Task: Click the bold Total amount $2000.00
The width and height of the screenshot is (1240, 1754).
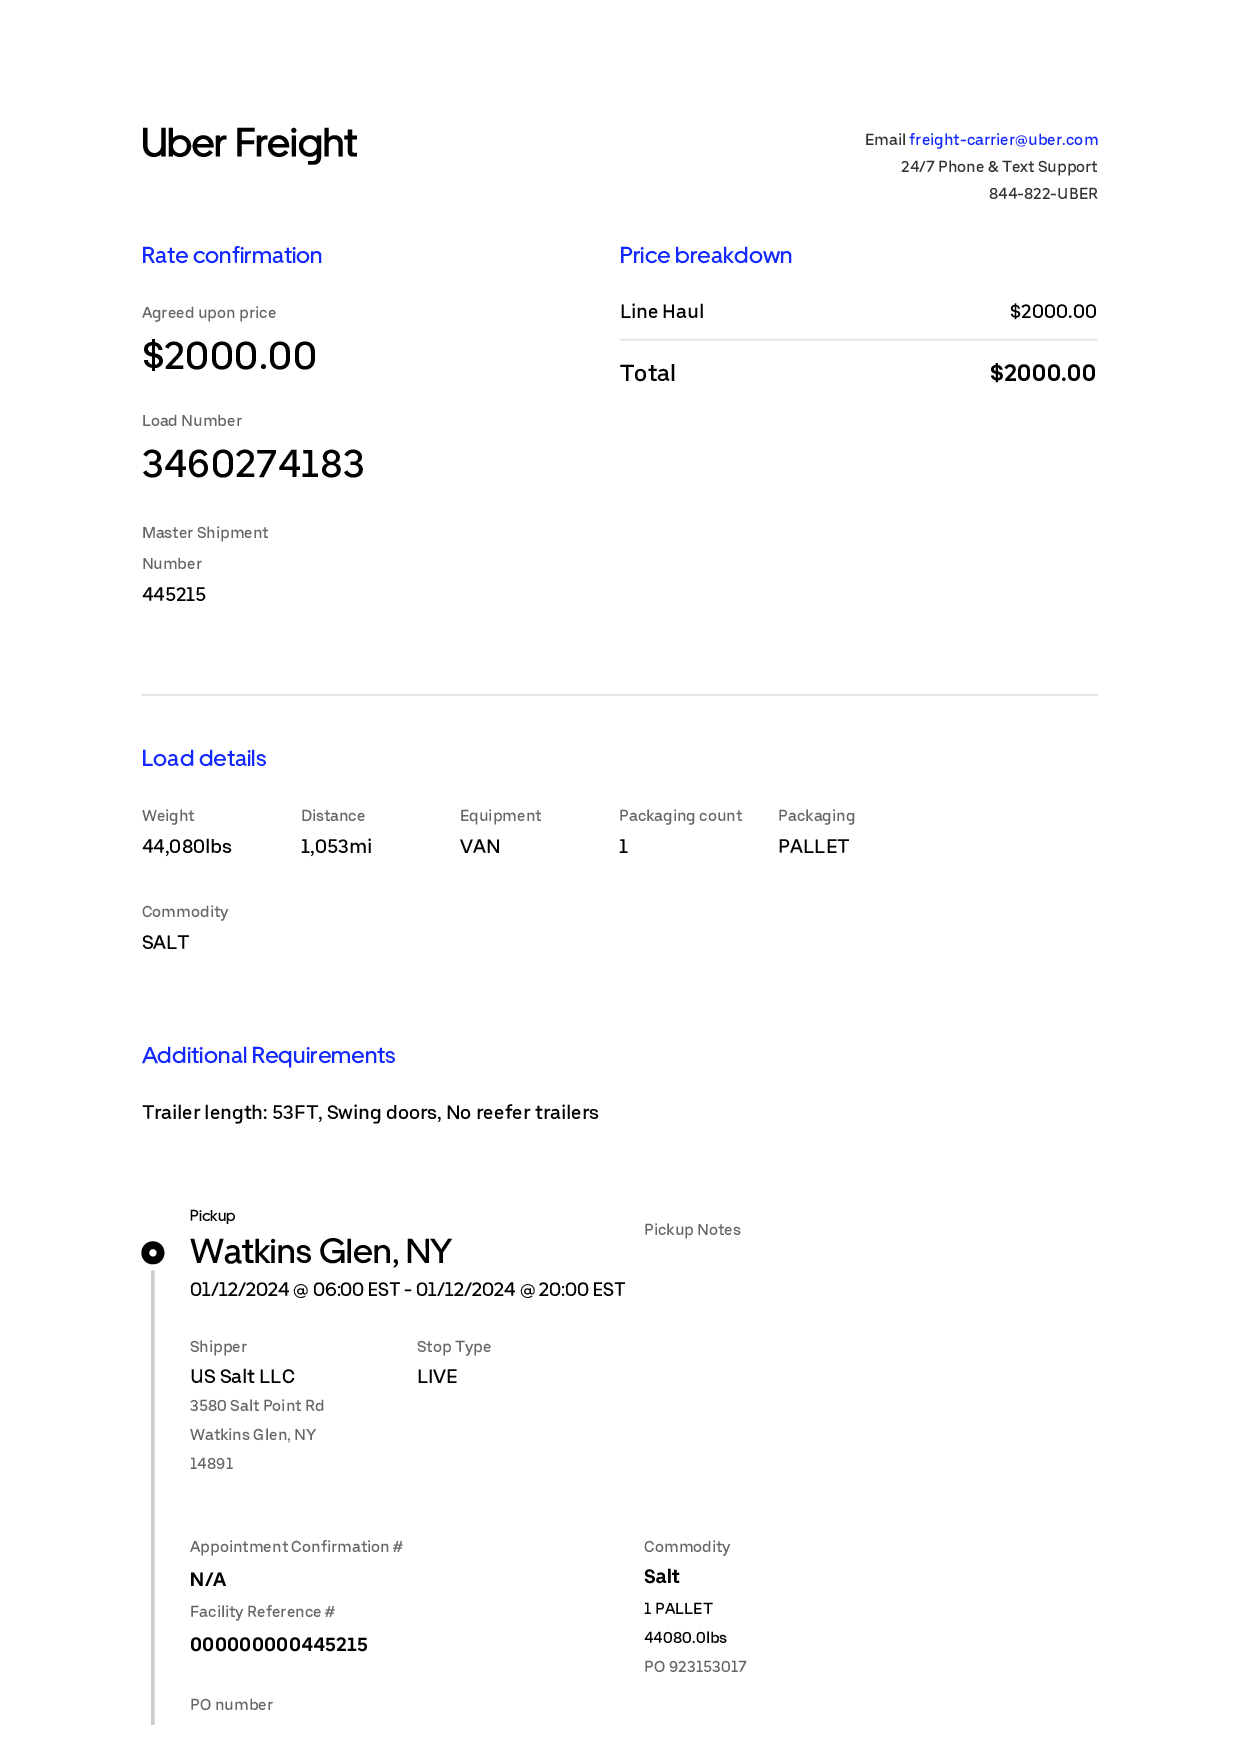Action: click(1043, 373)
